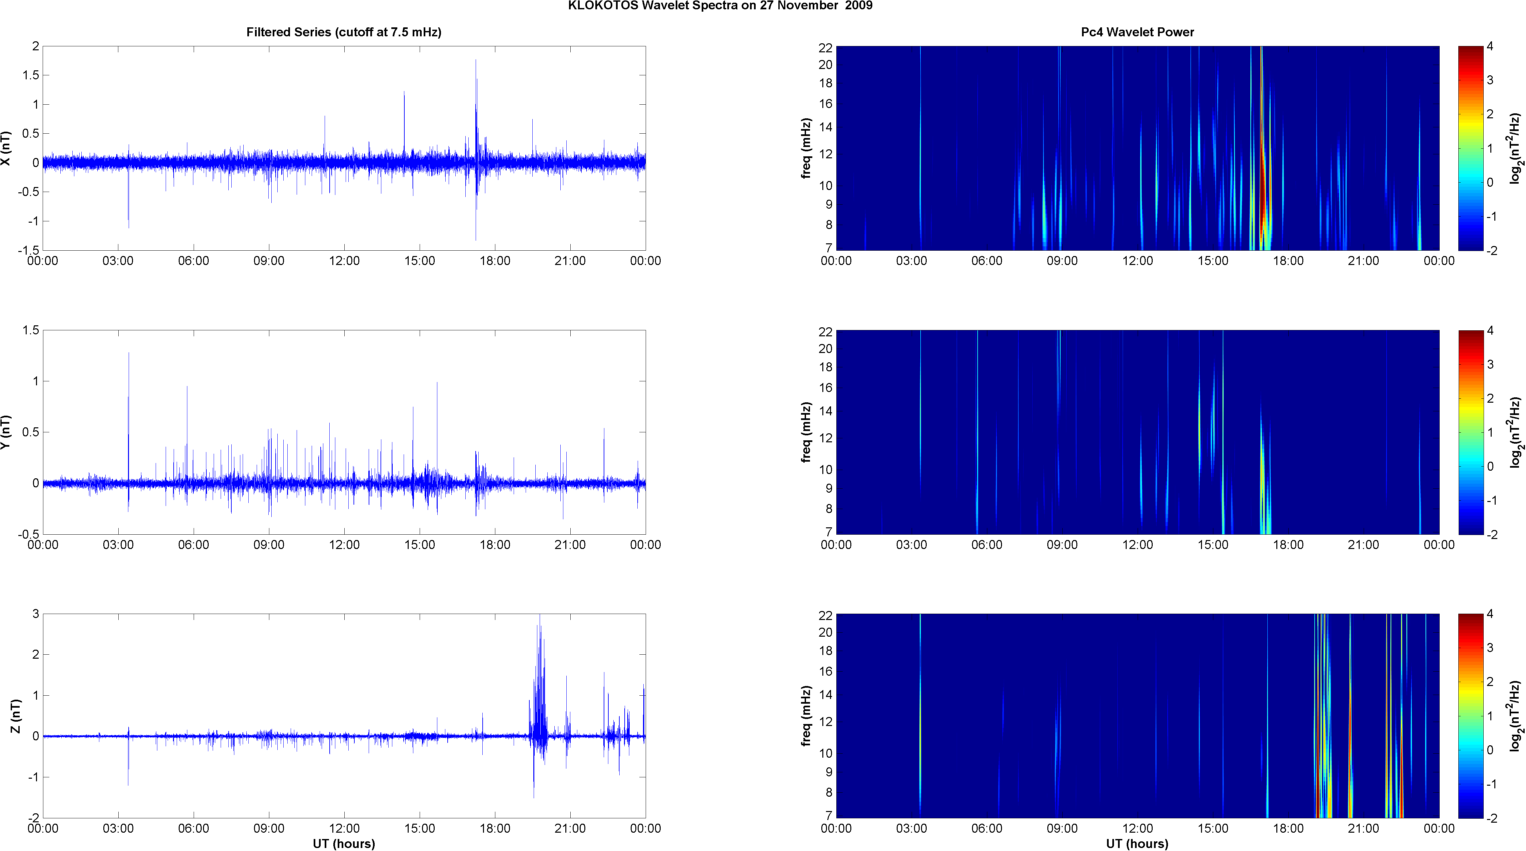Click the middle wavelet power spectrogram
The image size is (1526, 851).
pos(1137,432)
